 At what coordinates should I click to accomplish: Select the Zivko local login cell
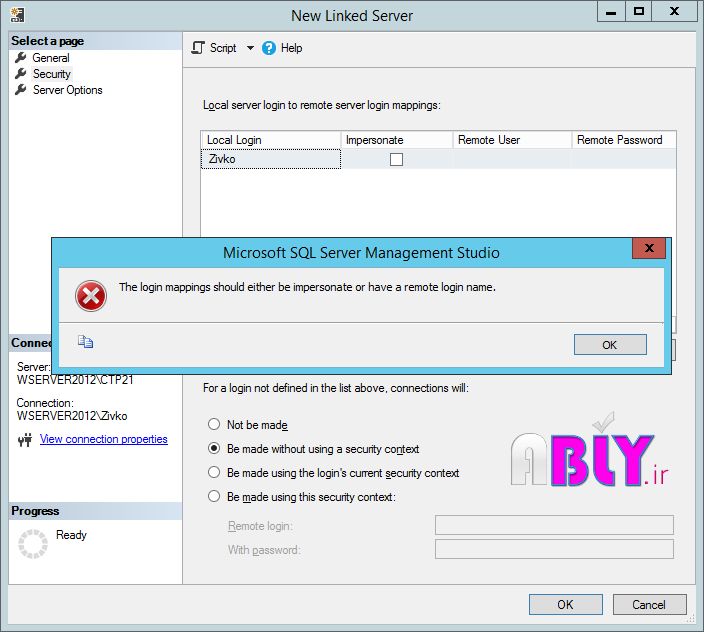coord(271,159)
